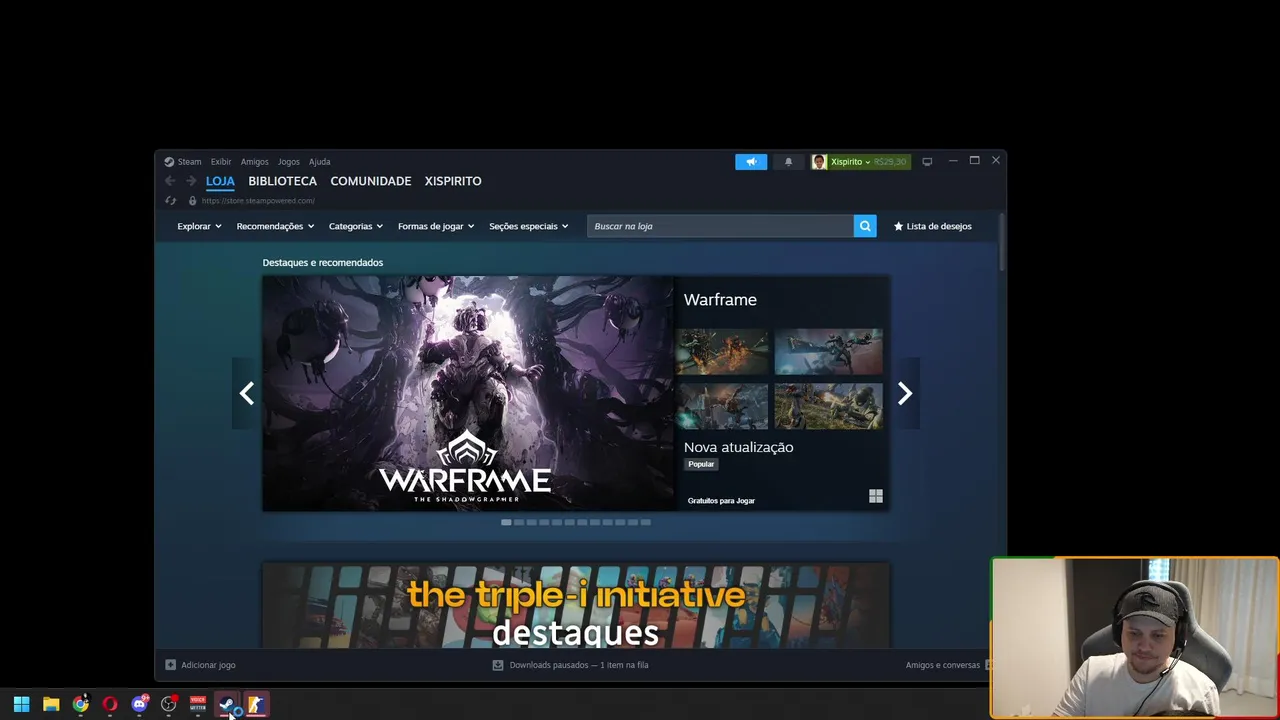The width and height of the screenshot is (1280, 720).
Task: Switch to the XISPIRITO profile tab
Action: point(453,181)
